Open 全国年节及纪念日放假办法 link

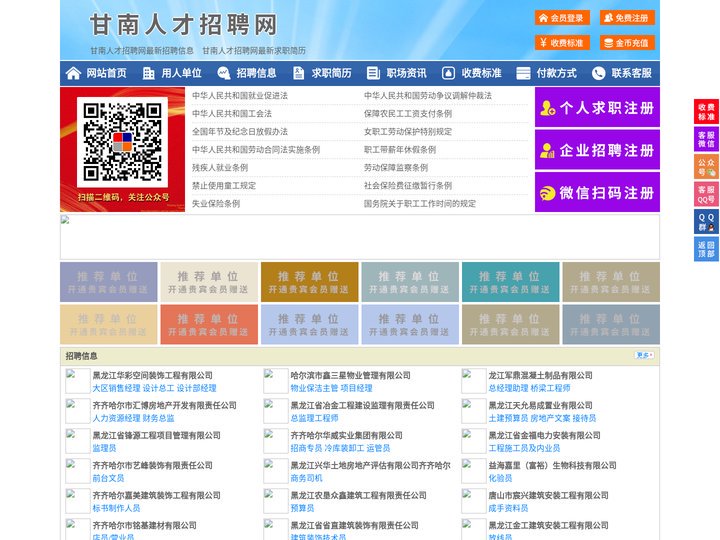(240, 131)
